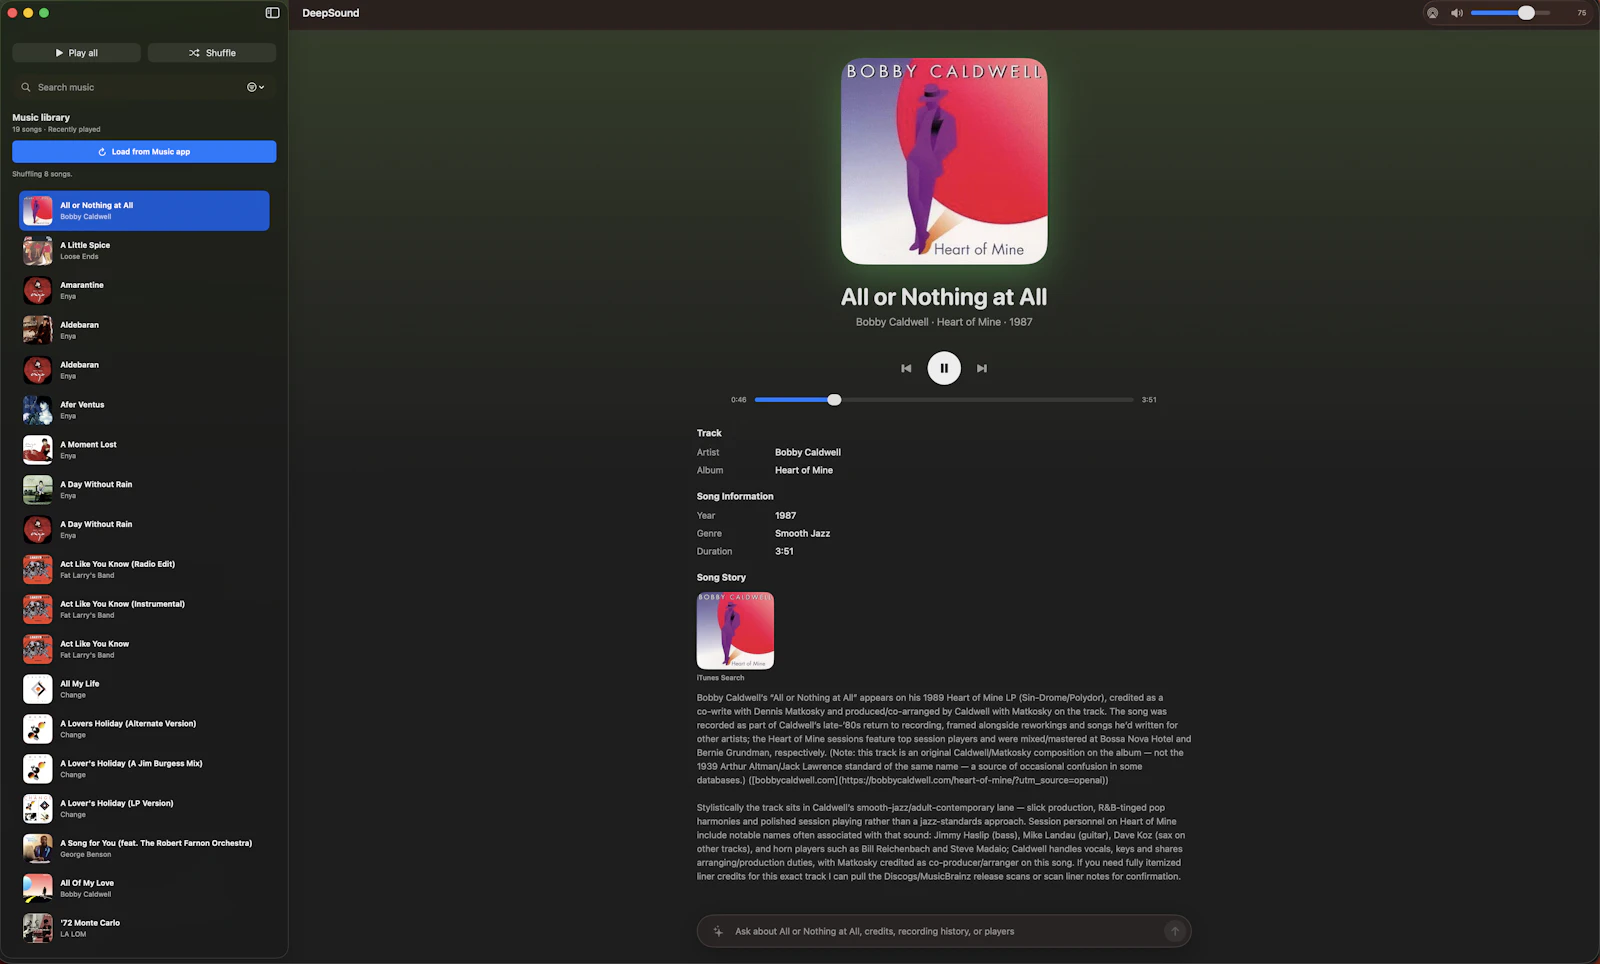
Task: Select Act Like You Know (Radio Edit)
Action: (144, 570)
